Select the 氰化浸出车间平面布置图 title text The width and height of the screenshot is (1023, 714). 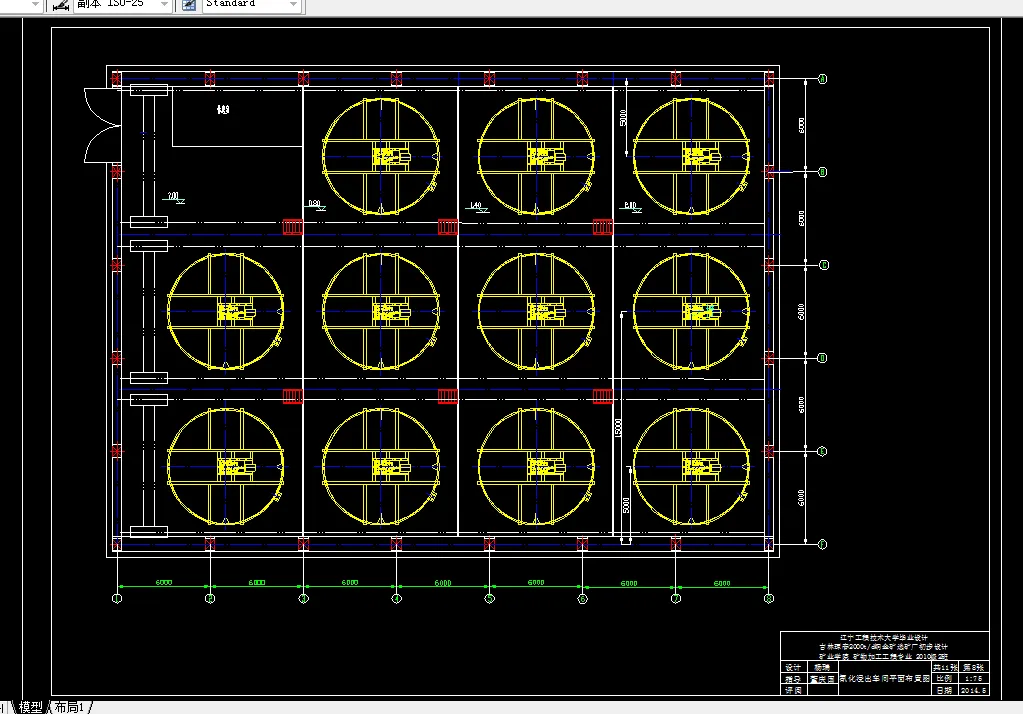click(x=885, y=679)
